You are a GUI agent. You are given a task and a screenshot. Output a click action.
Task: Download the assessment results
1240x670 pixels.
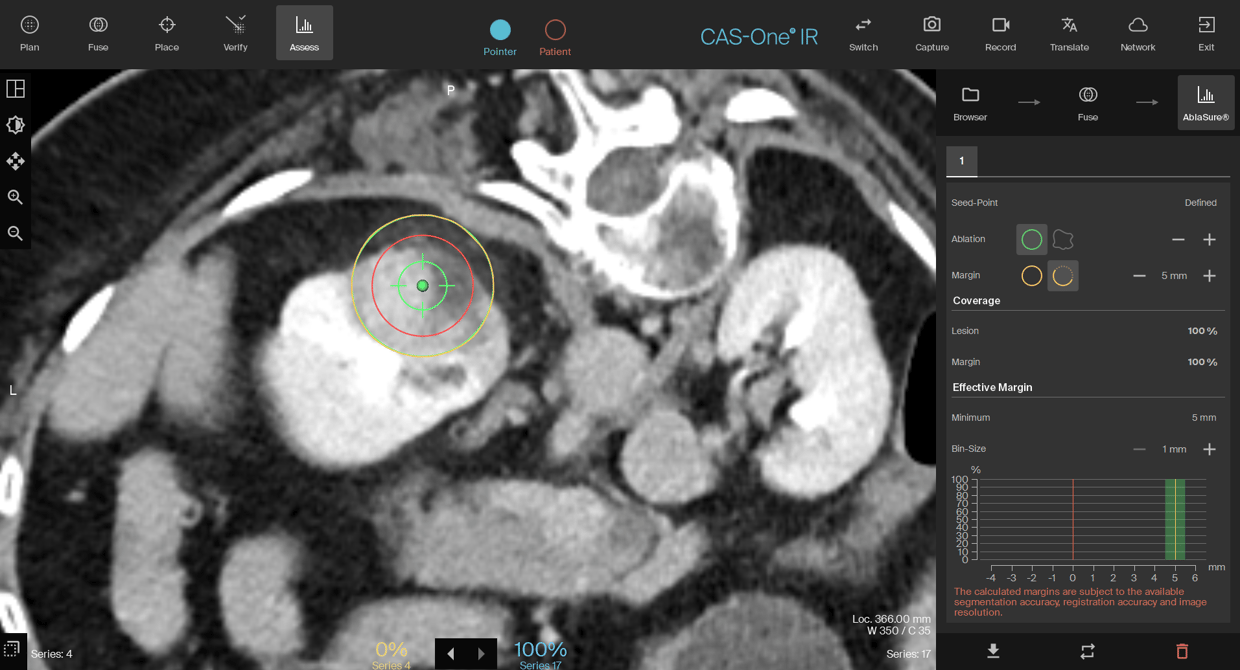click(x=993, y=651)
